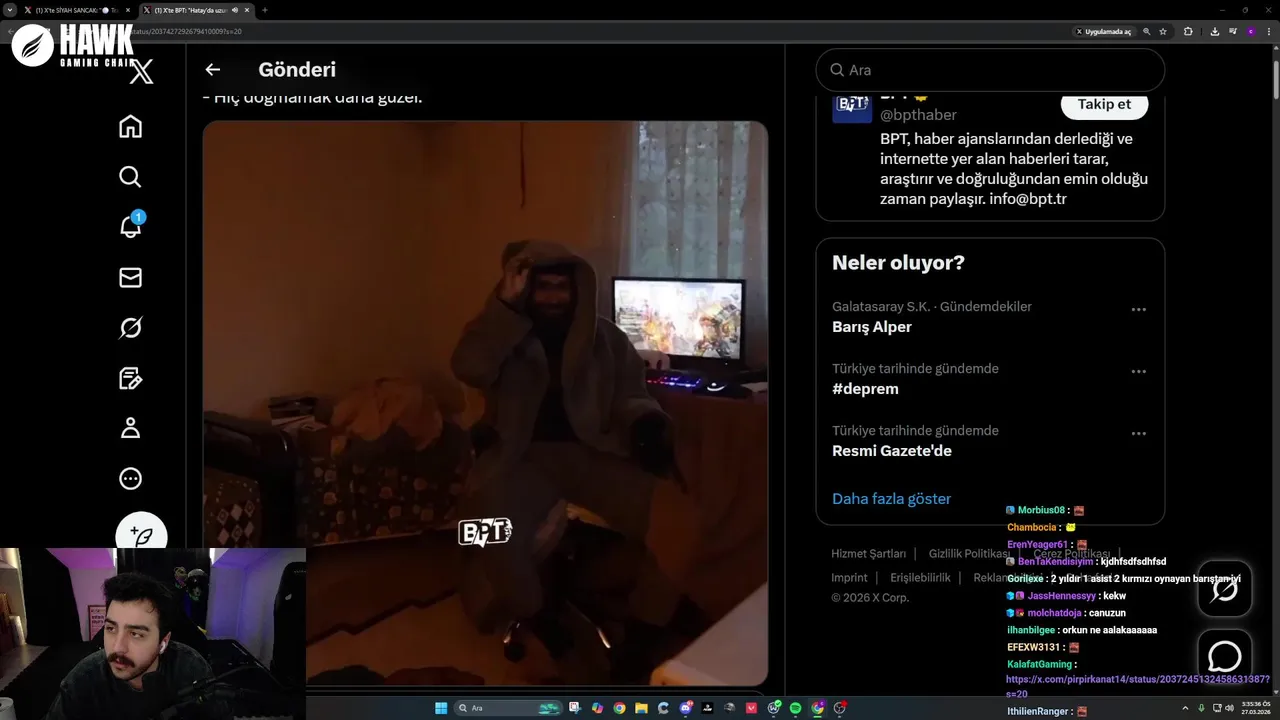Viewport: 1280px width, 720px height.
Task: Open options dots for Resmi Gazete'de trend
Action: point(1138,433)
